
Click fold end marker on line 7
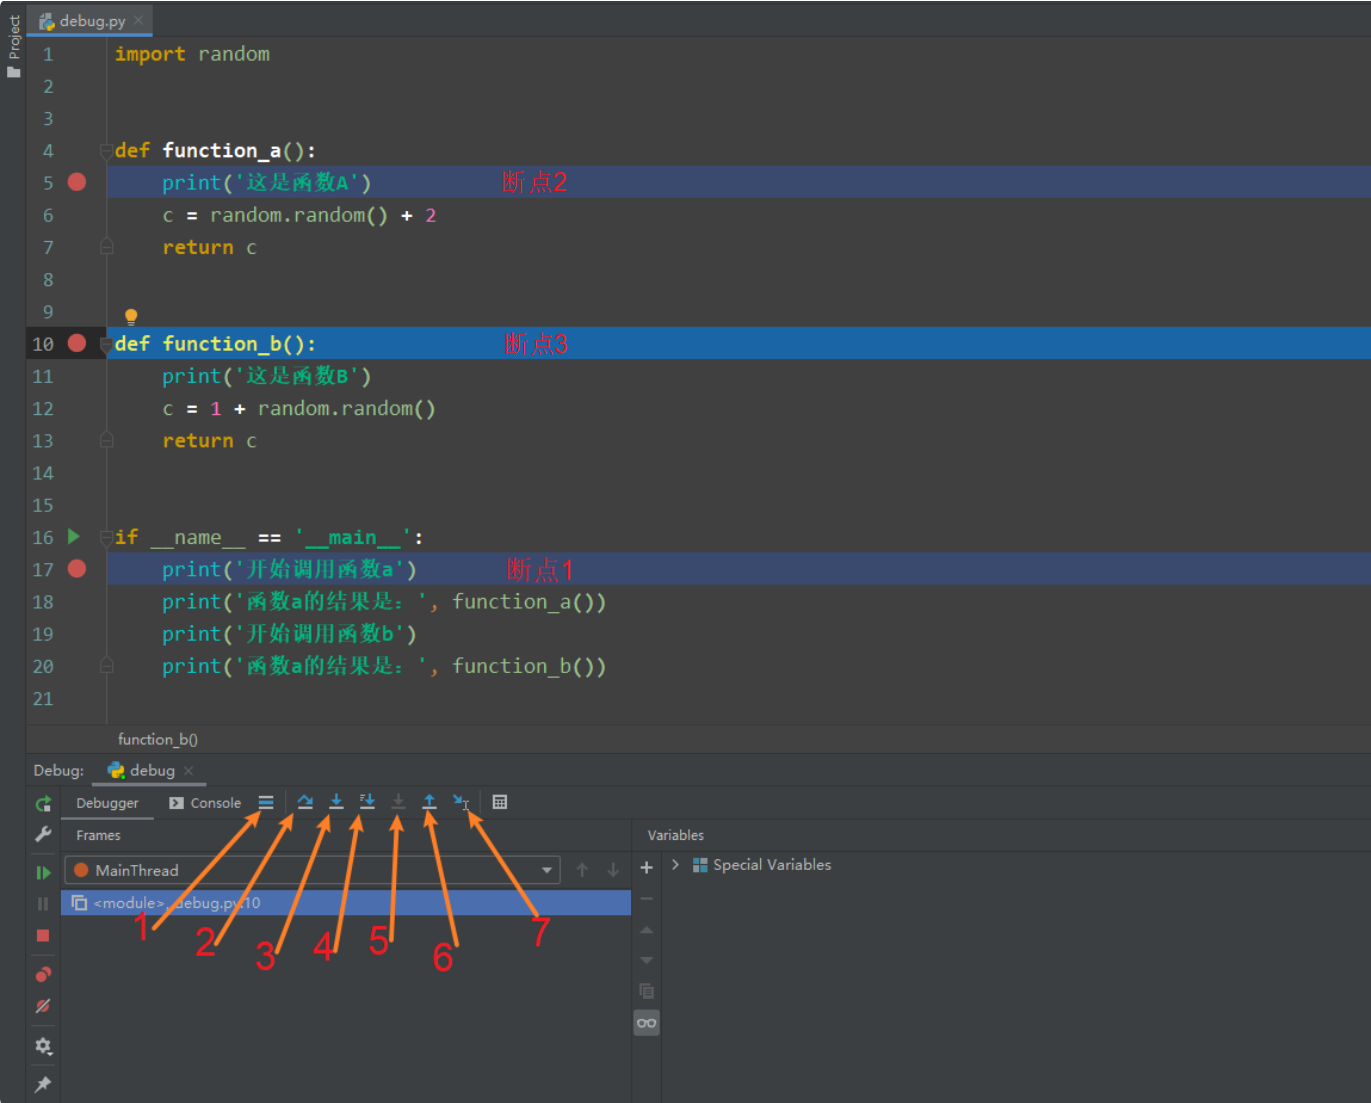[106, 247]
